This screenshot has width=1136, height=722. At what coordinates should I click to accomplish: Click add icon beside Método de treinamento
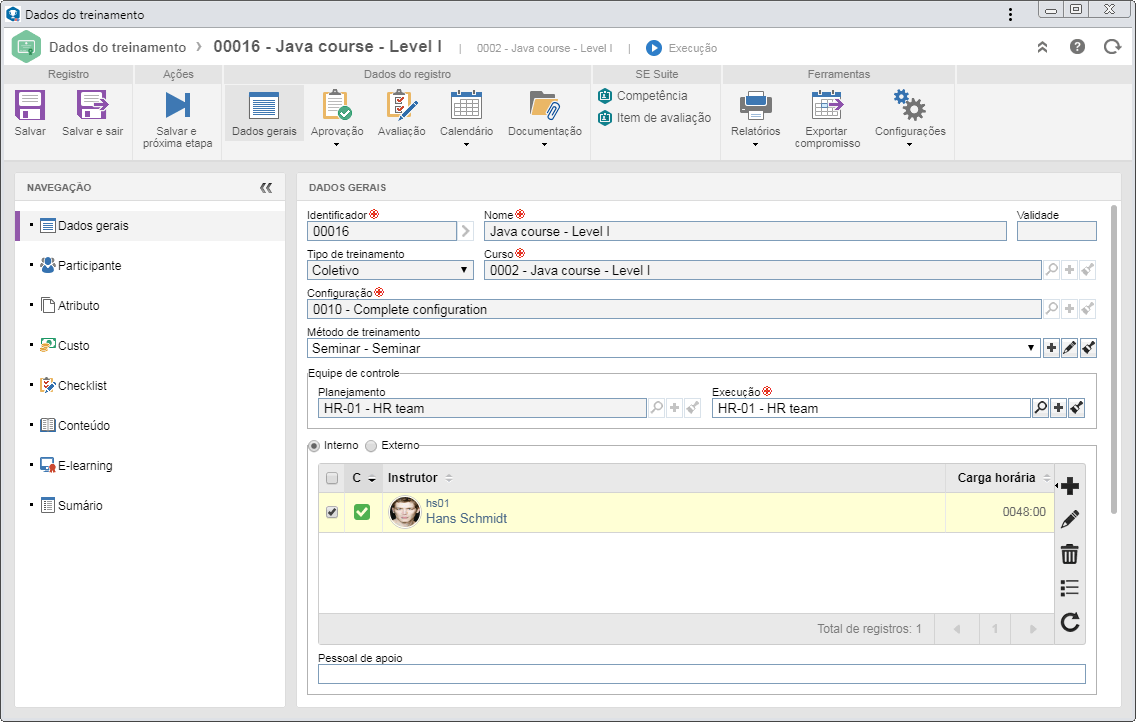pyautogui.click(x=1051, y=348)
